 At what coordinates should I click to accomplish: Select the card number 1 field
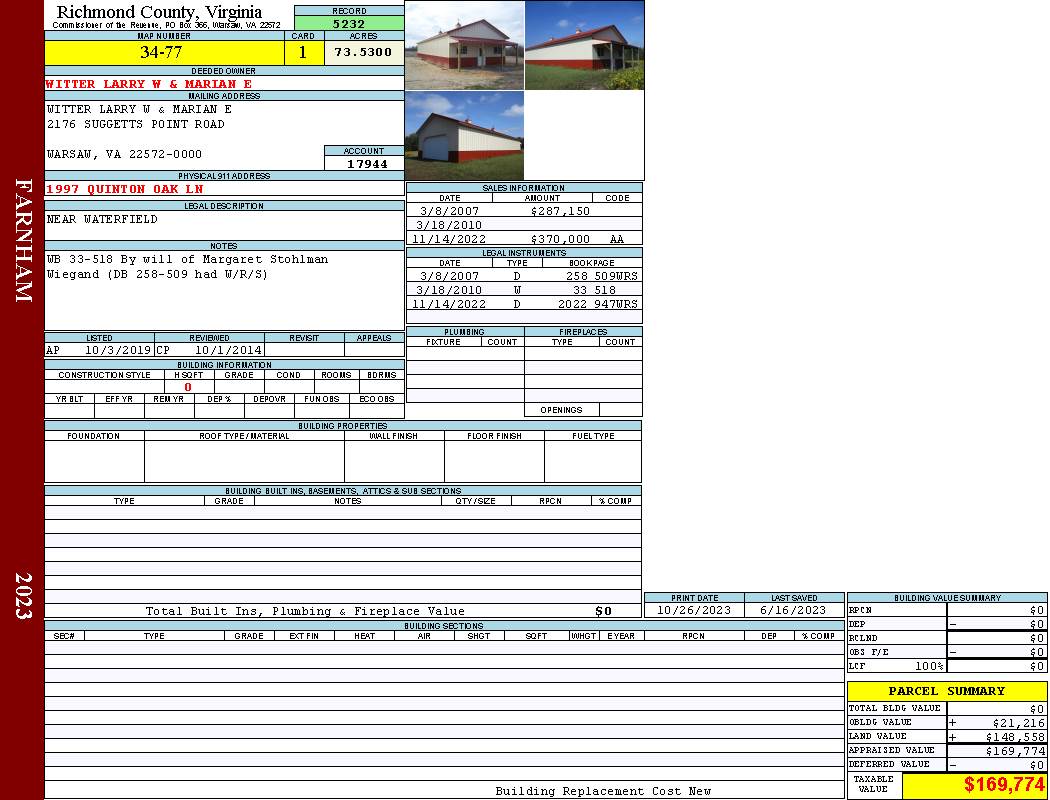click(303, 53)
